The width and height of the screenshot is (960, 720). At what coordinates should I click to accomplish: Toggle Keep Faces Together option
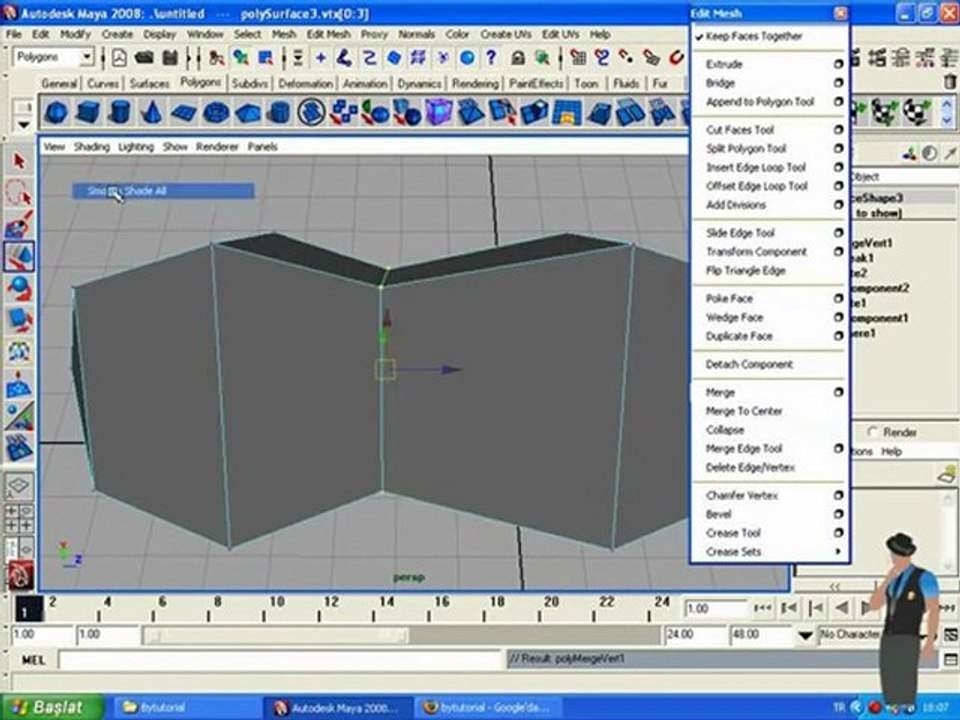click(x=753, y=36)
